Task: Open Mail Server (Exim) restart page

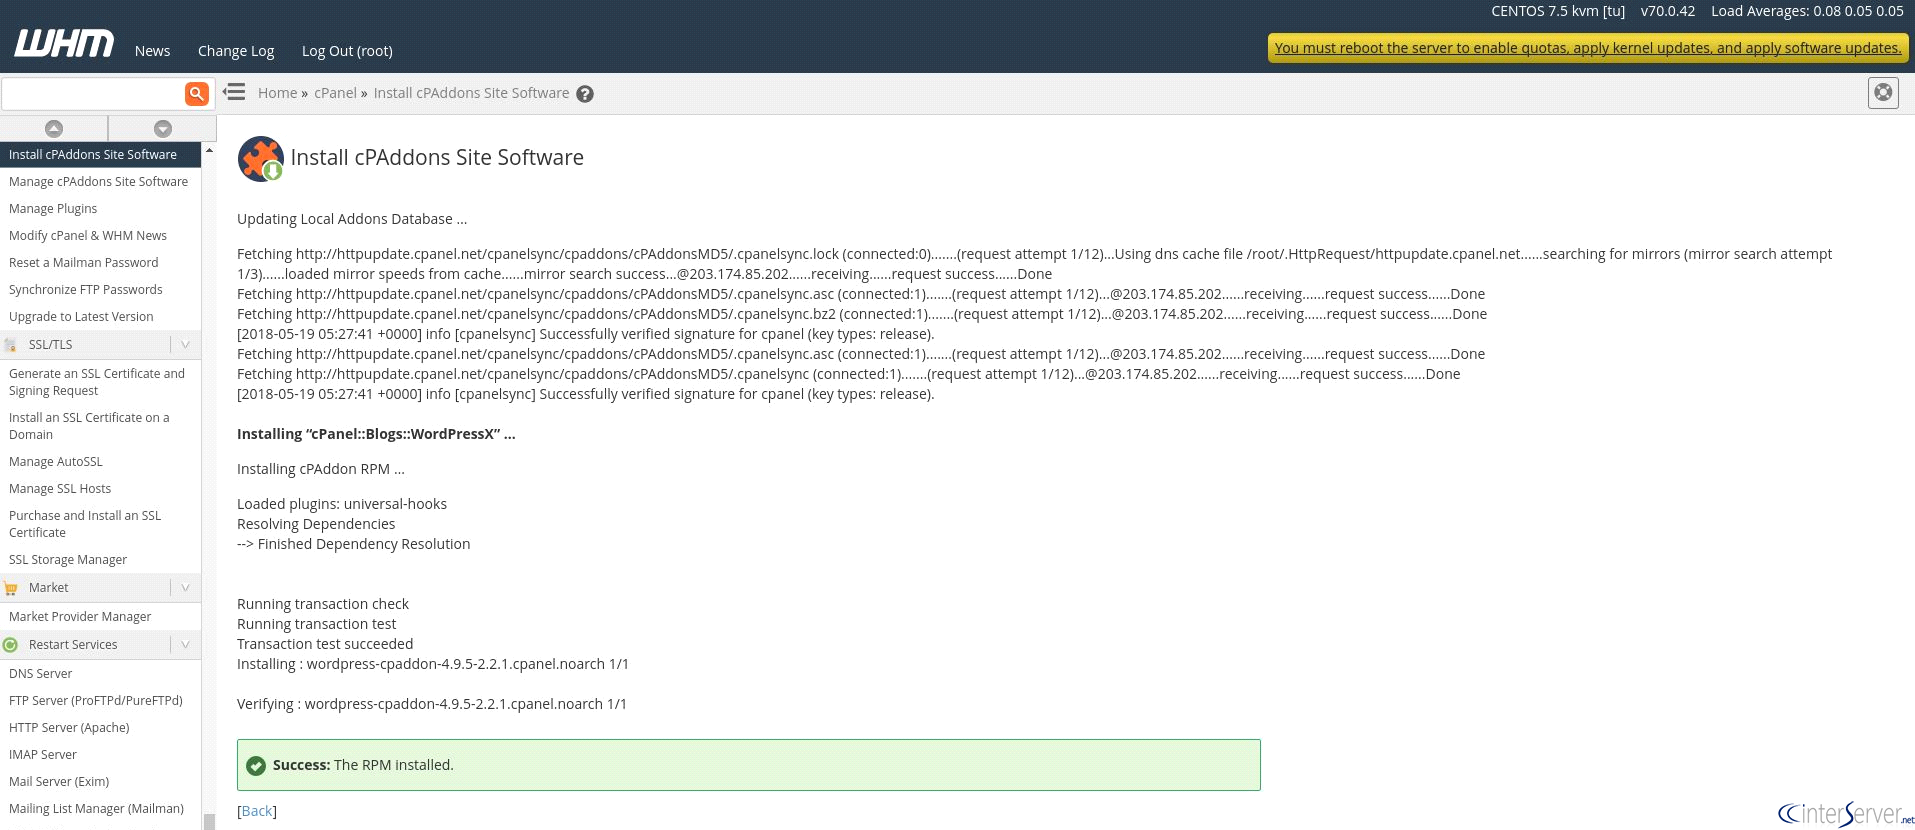Action: (x=59, y=782)
